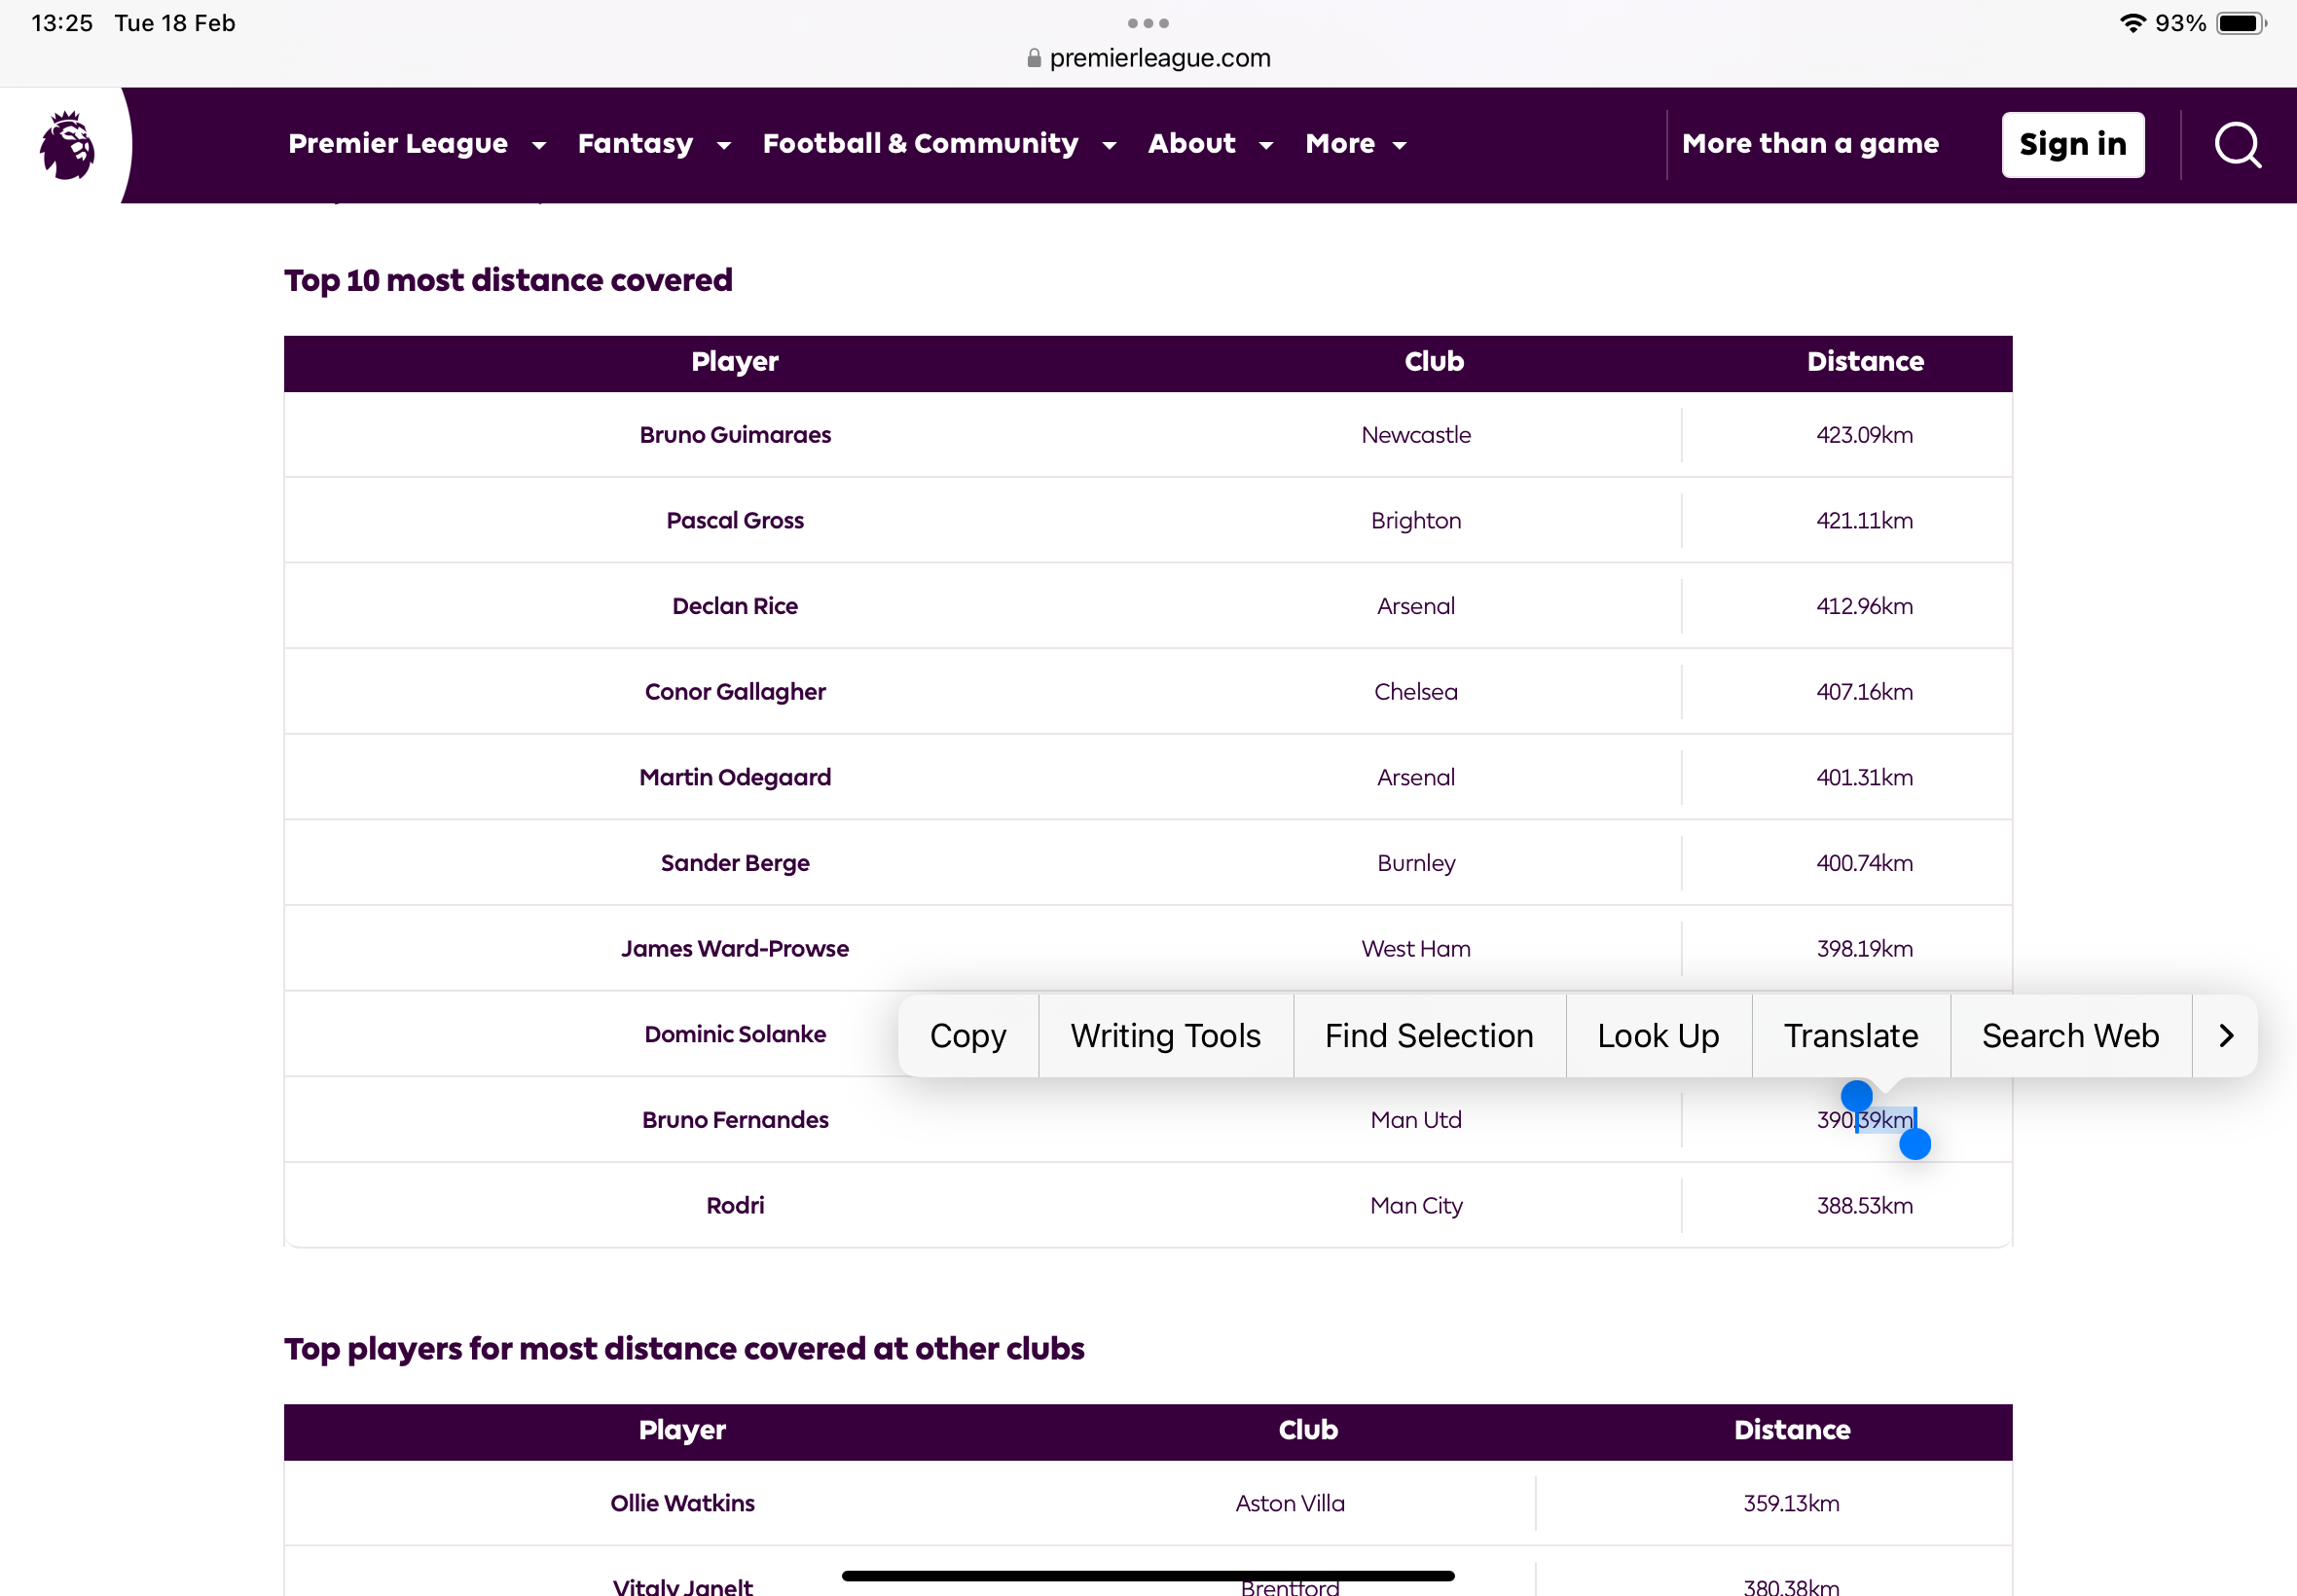The image size is (2297, 1596).
Task: Tap the other clubs distance heading
Action: [684, 1349]
